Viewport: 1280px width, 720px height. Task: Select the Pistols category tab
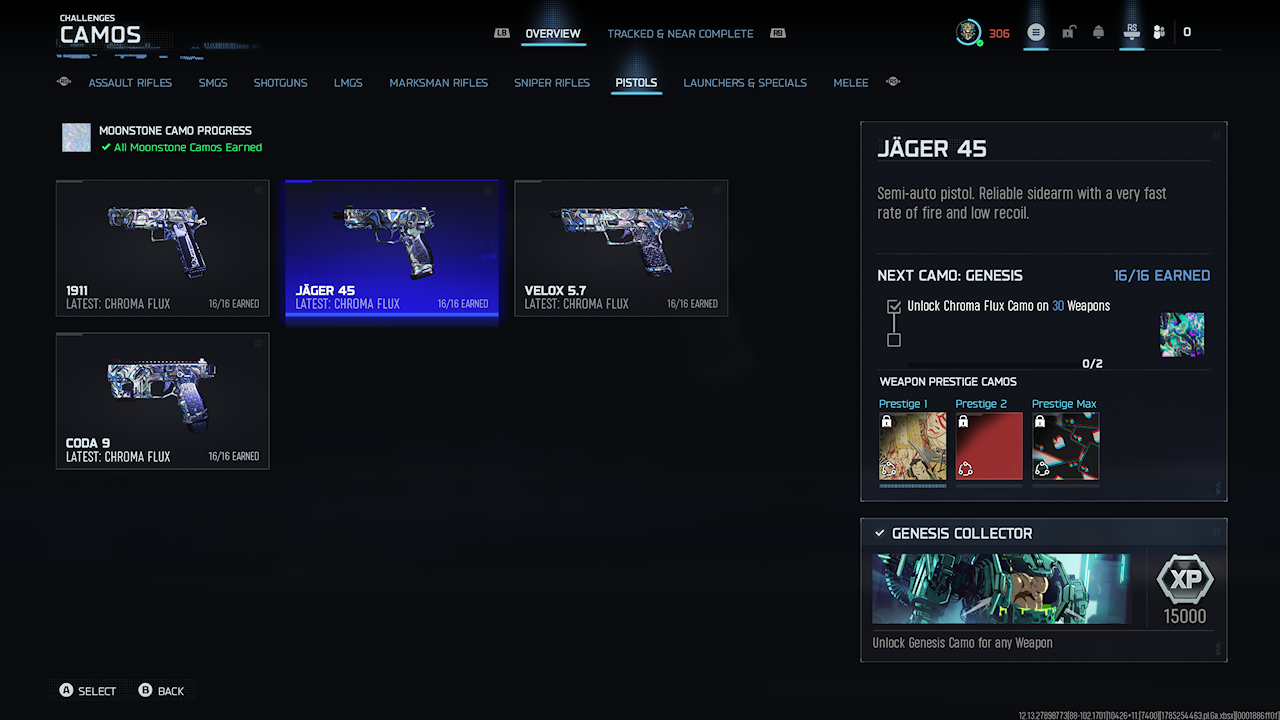[636, 83]
